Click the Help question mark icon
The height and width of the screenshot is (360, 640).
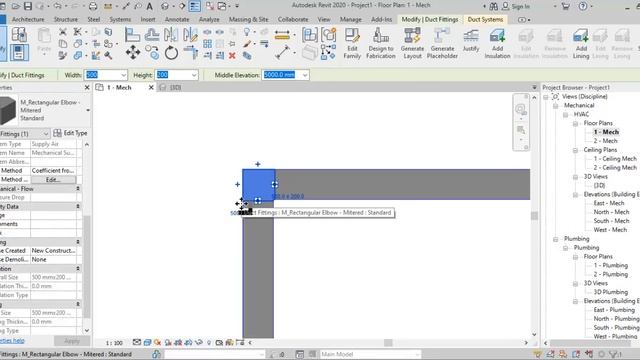583,6
